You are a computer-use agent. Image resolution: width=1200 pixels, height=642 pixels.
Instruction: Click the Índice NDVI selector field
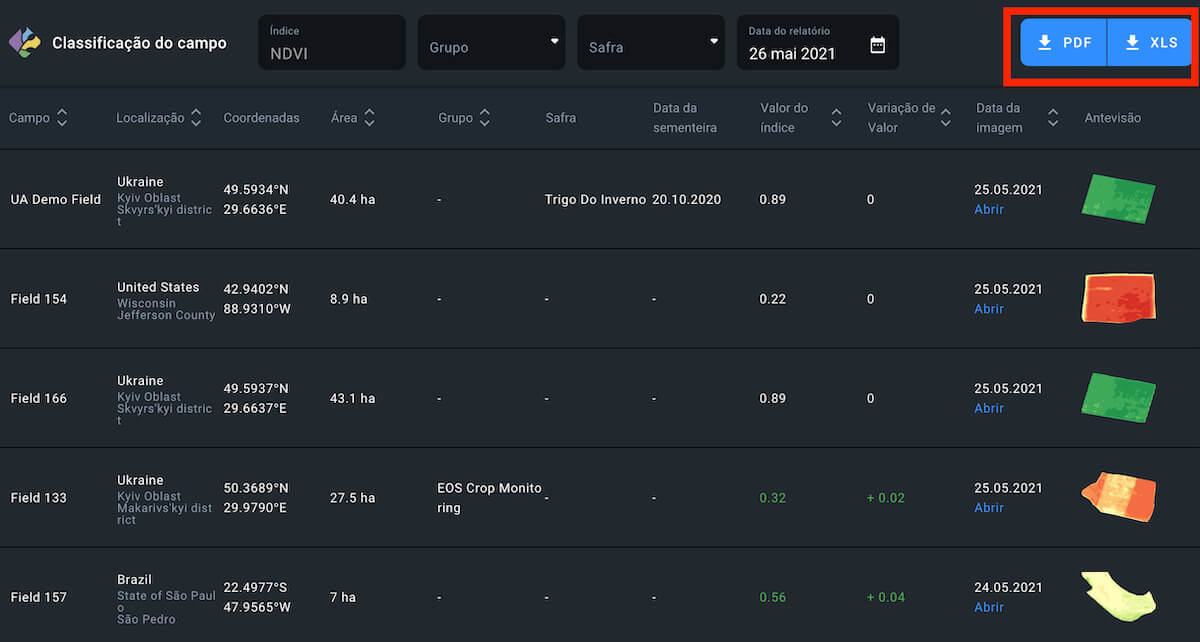(x=331, y=43)
